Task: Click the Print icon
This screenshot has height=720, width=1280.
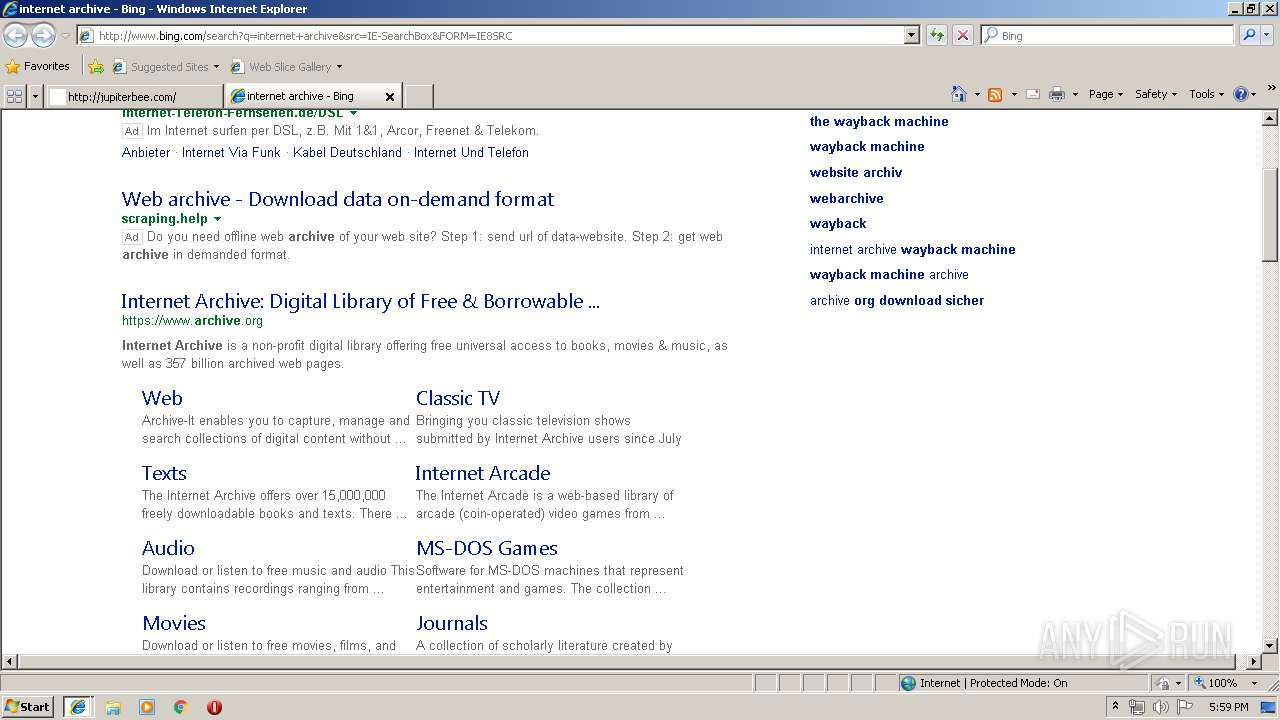Action: tap(1057, 94)
